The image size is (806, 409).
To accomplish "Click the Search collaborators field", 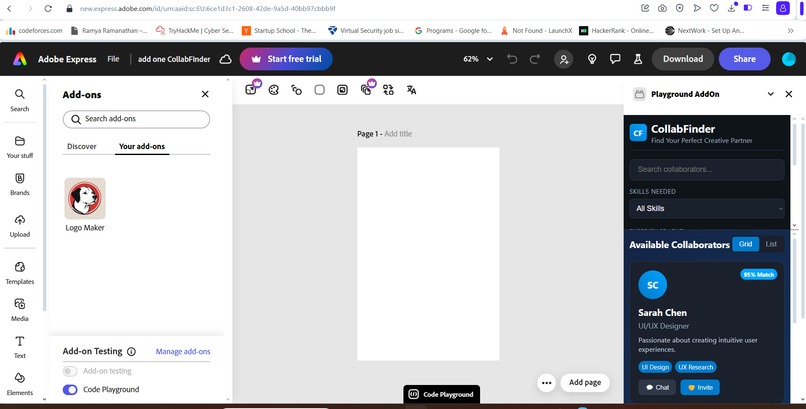I will point(707,169).
